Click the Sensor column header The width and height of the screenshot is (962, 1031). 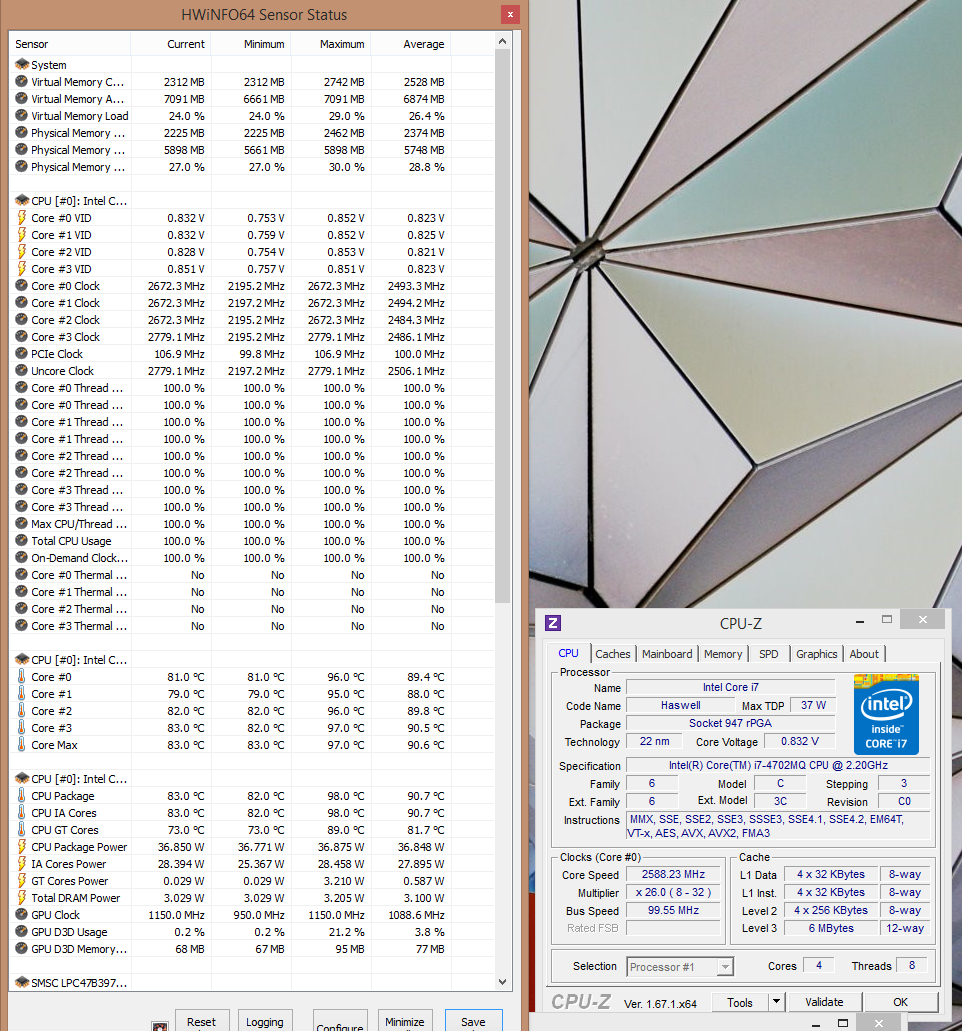coord(70,44)
